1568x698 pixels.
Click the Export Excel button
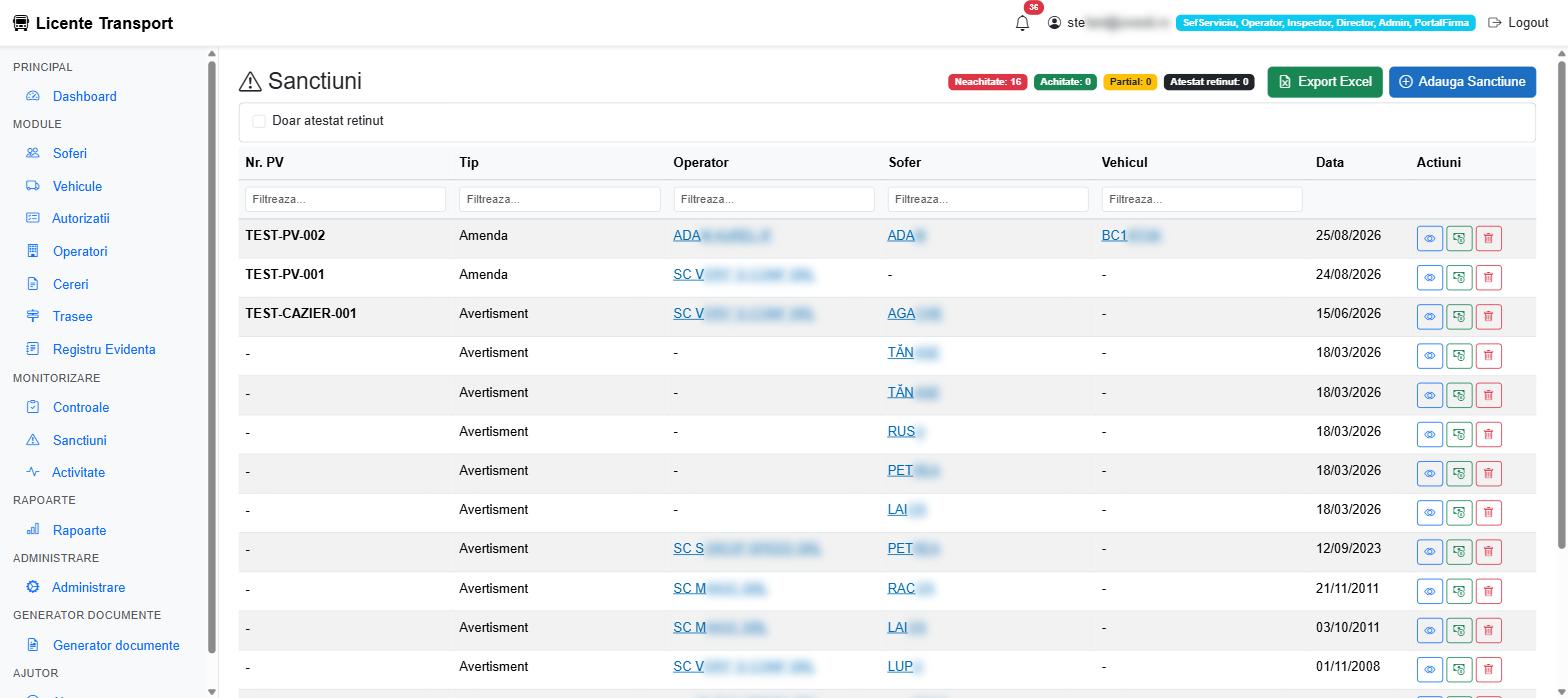1325,82
